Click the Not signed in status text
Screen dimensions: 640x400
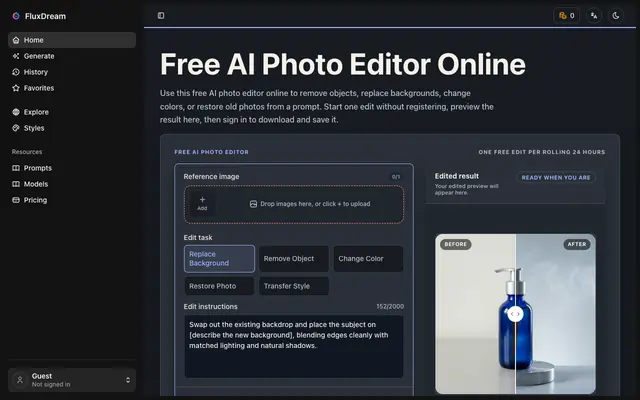(51, 384)
